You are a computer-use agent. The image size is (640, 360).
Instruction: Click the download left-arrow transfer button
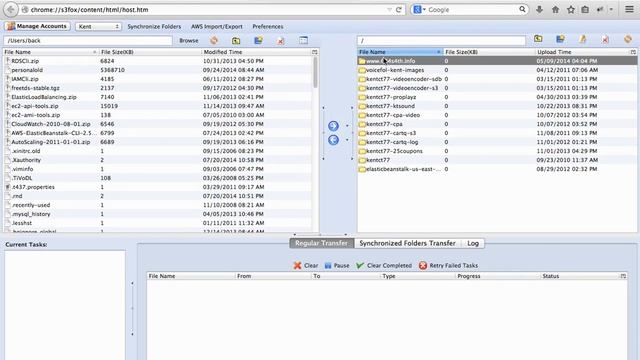(333, 140)
